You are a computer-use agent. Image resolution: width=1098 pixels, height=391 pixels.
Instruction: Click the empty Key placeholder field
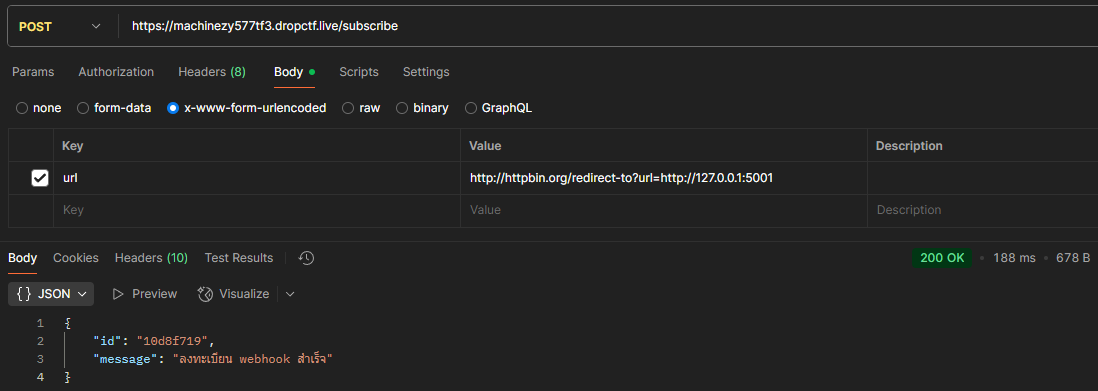[256, 210]
